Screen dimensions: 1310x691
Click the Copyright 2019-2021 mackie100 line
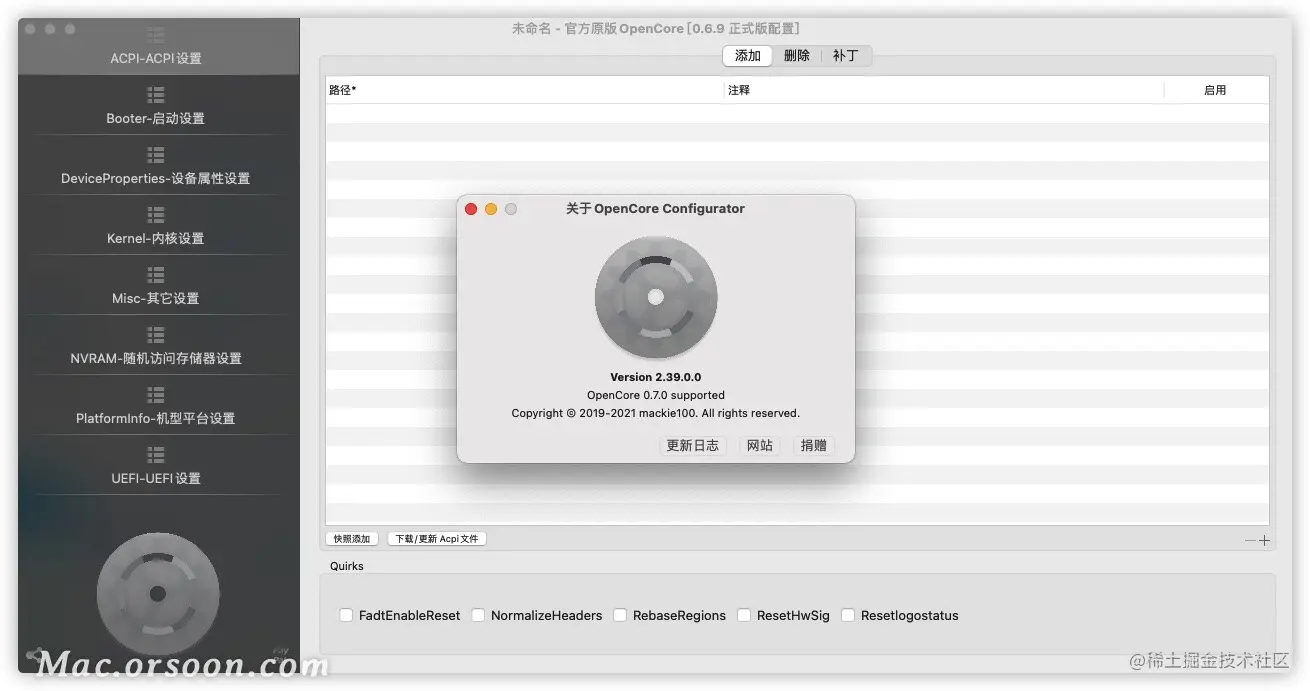656,413
